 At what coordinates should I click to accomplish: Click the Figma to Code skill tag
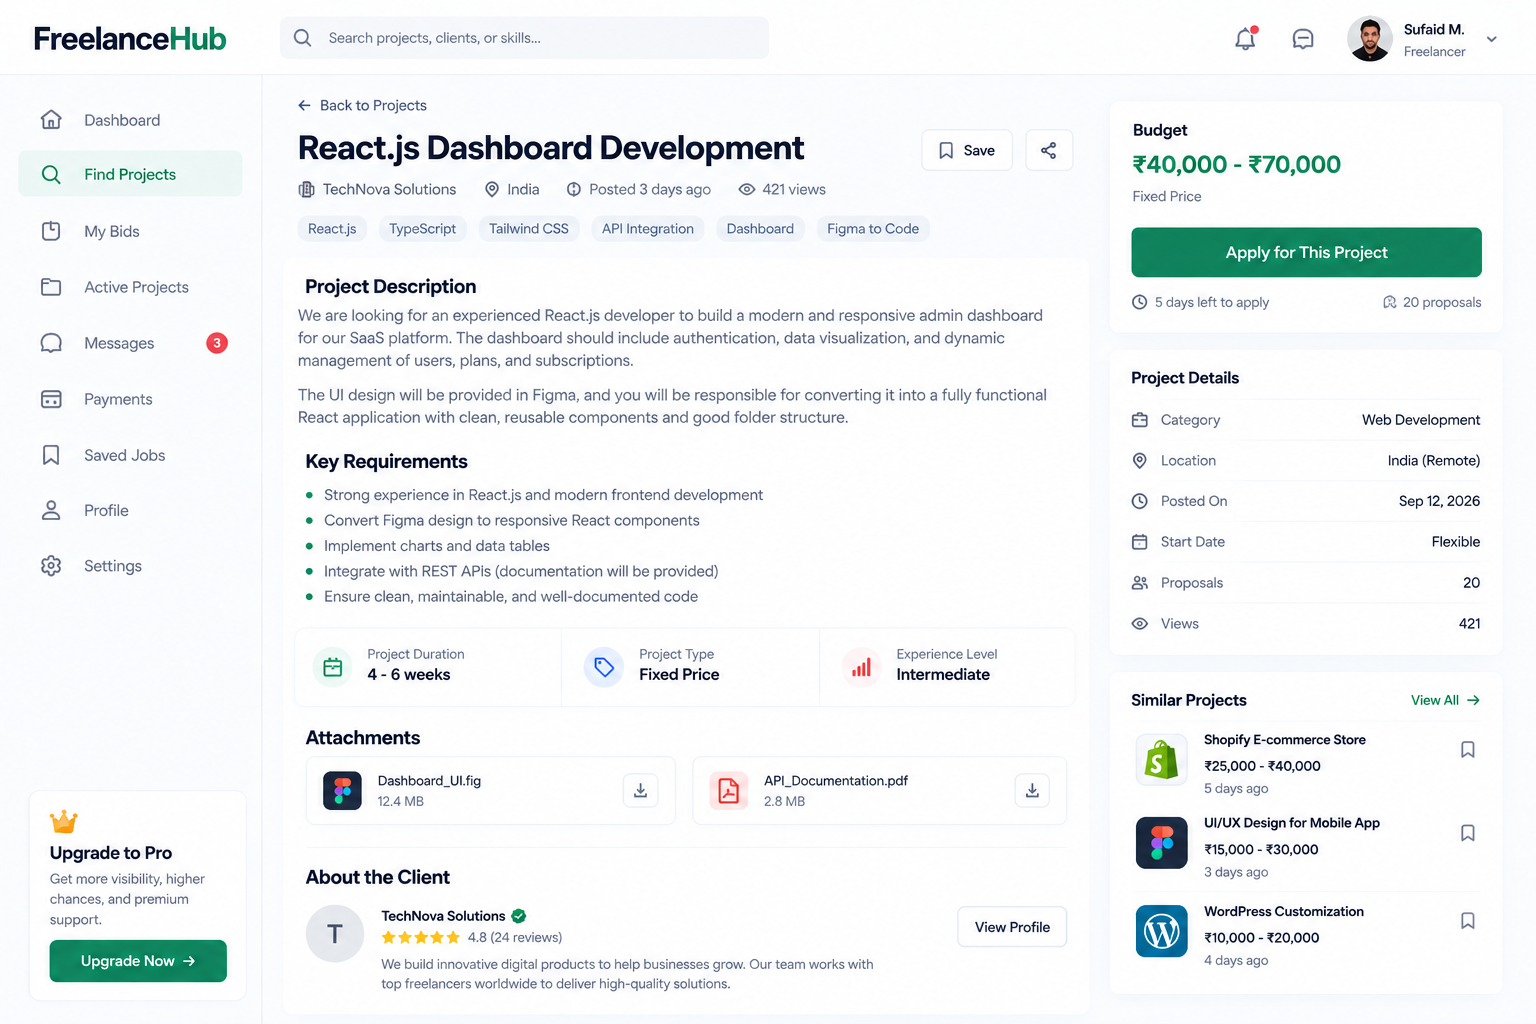pyautogui.click(x=873, y=229)
